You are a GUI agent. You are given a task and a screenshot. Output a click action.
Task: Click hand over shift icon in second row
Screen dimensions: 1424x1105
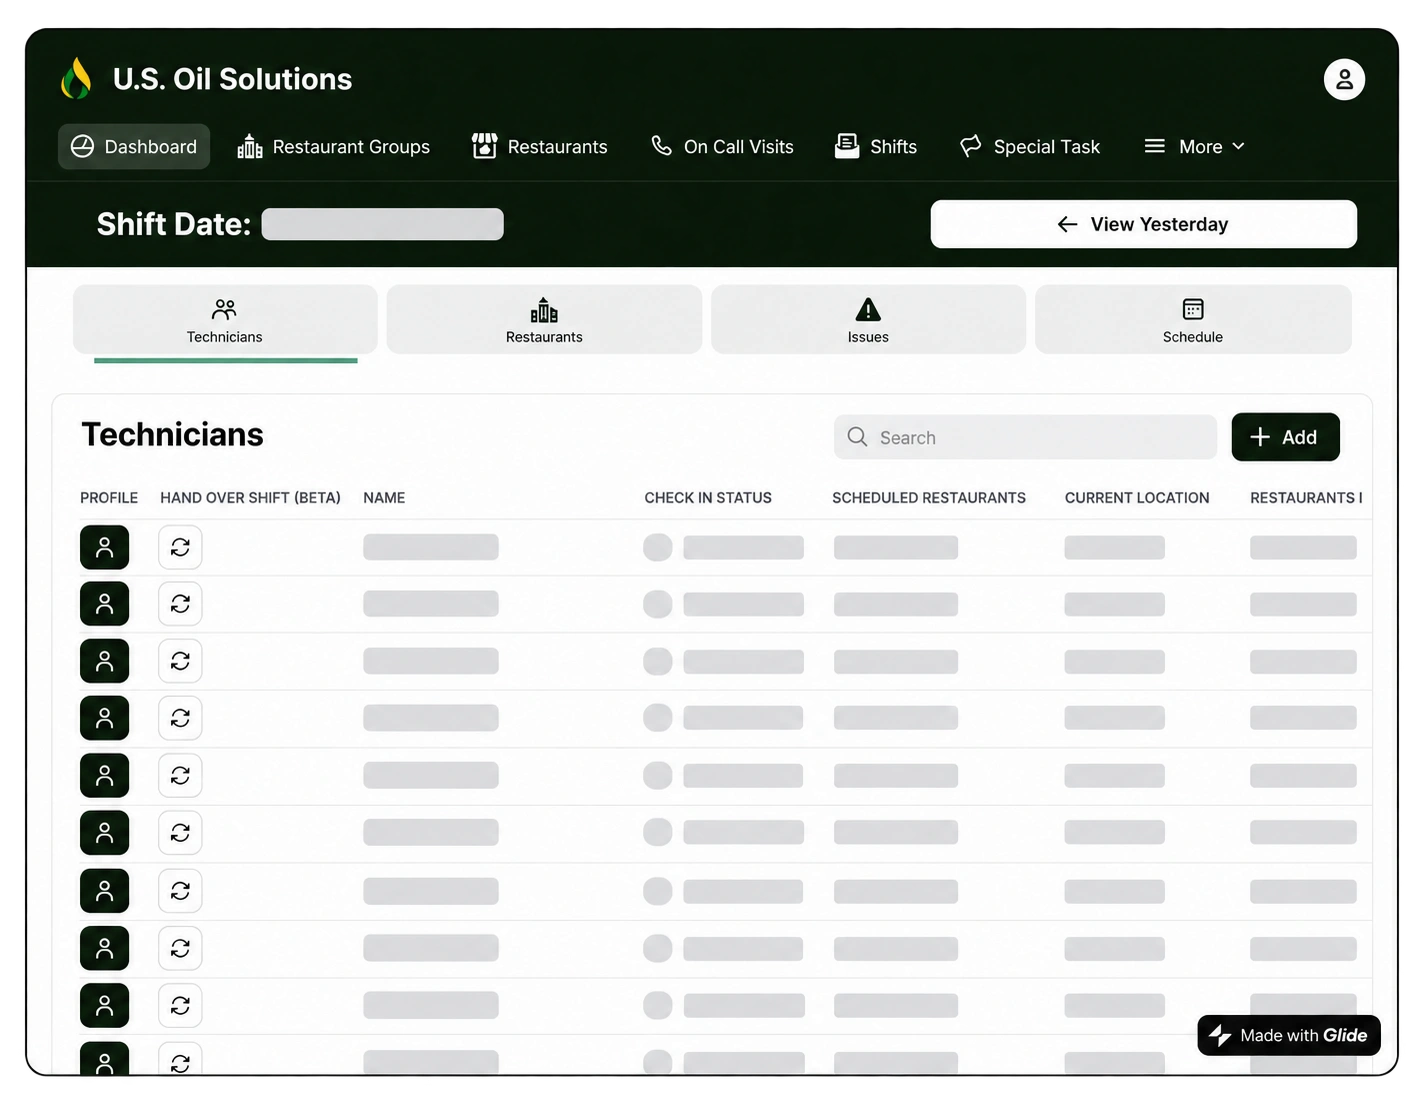(x=180, y=604)
